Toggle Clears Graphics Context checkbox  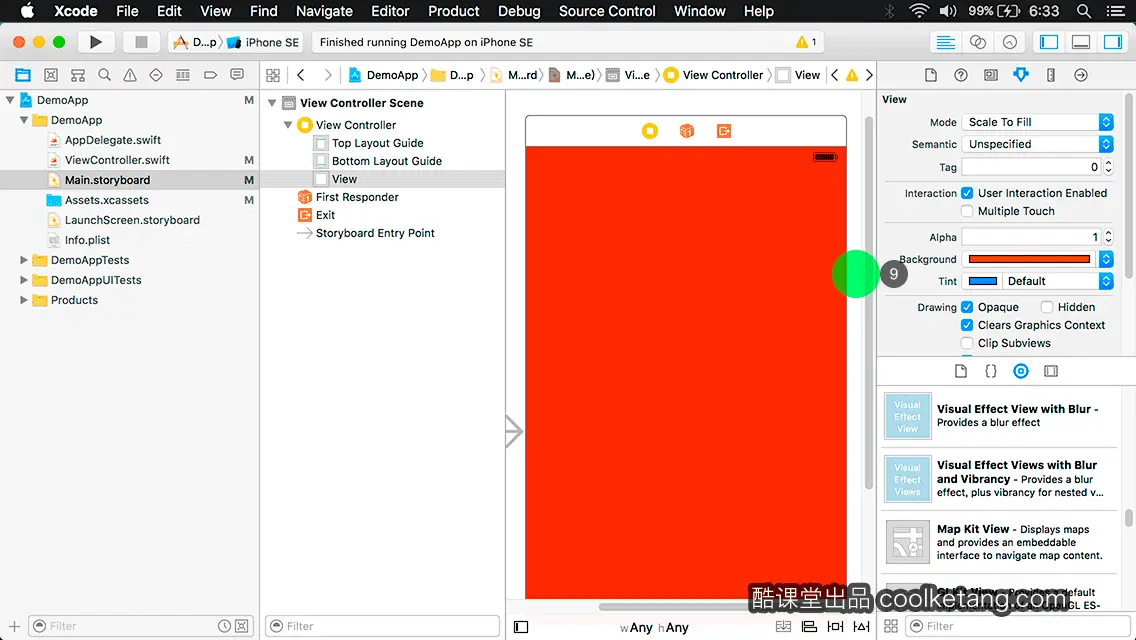(967, 325)
